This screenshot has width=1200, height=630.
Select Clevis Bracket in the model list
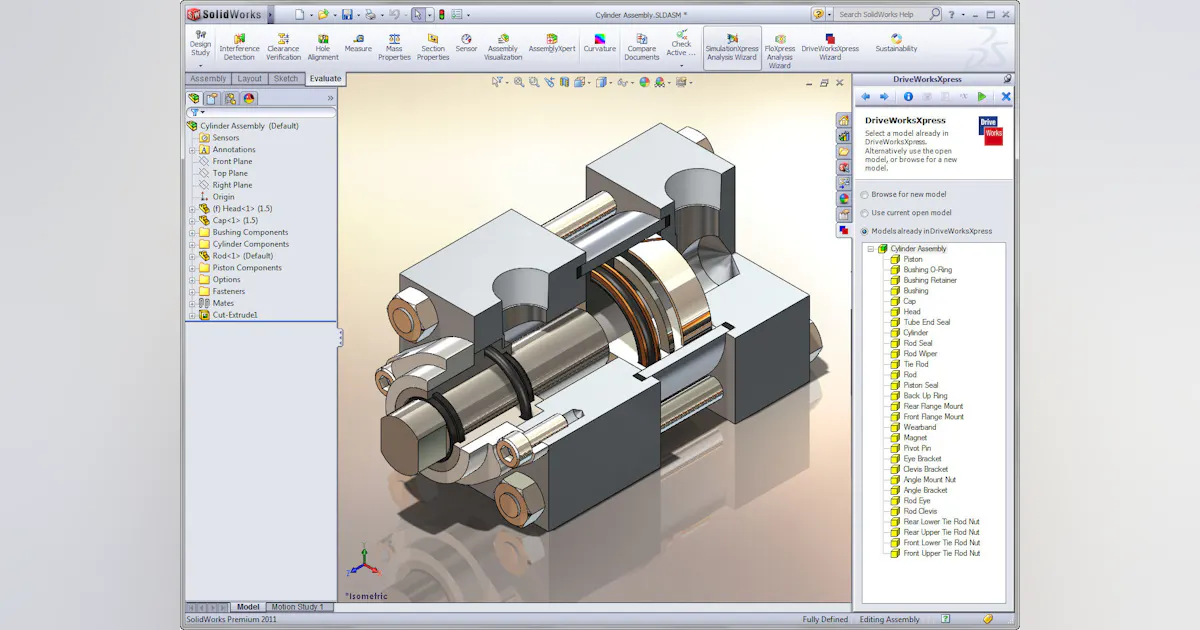point(925,469)
